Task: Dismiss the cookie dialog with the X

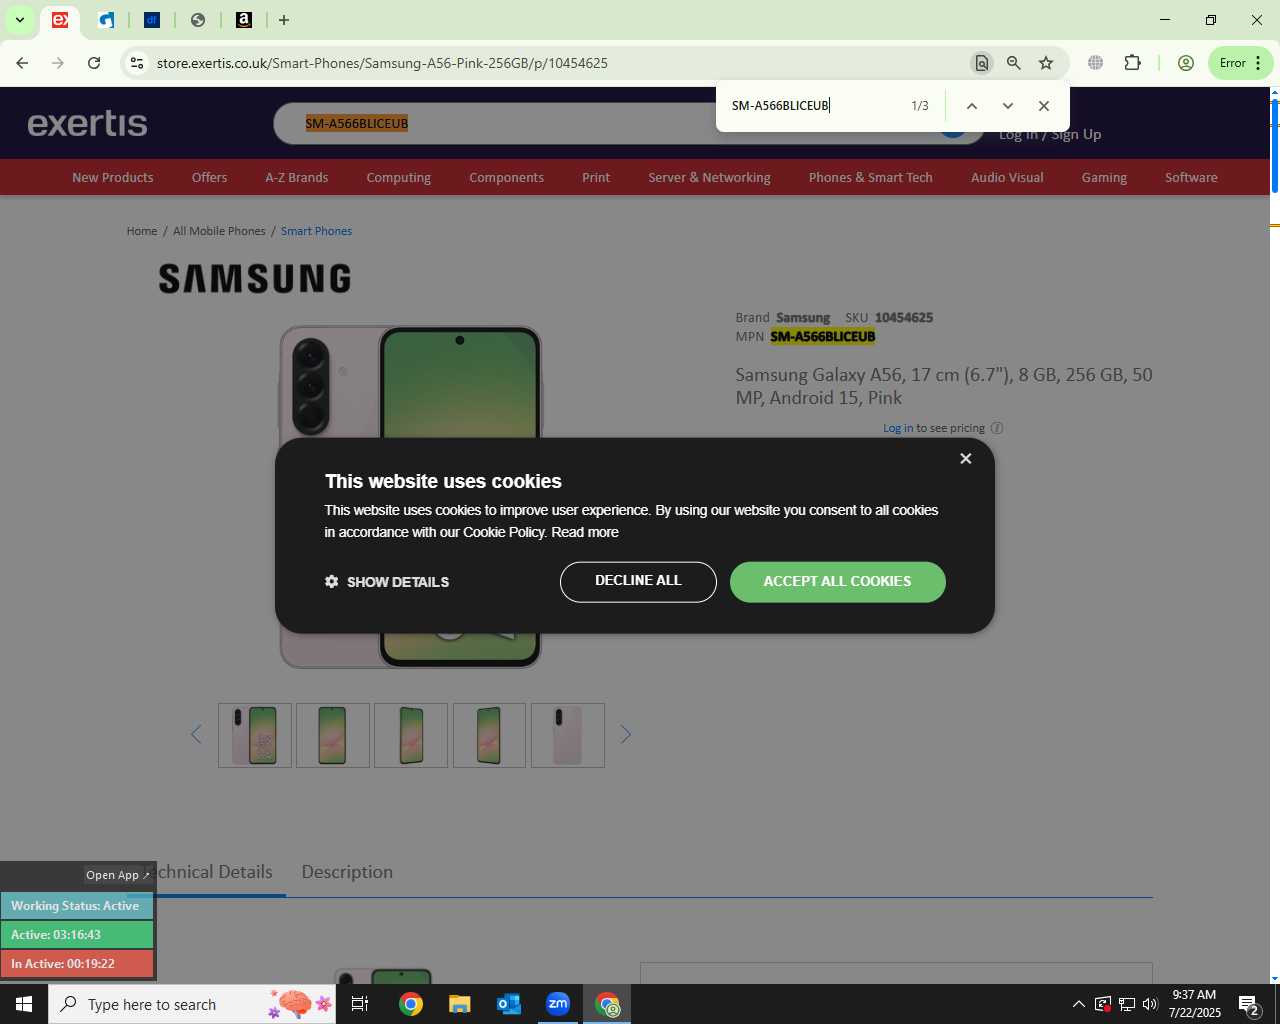Action: click(x=965, y=458)
